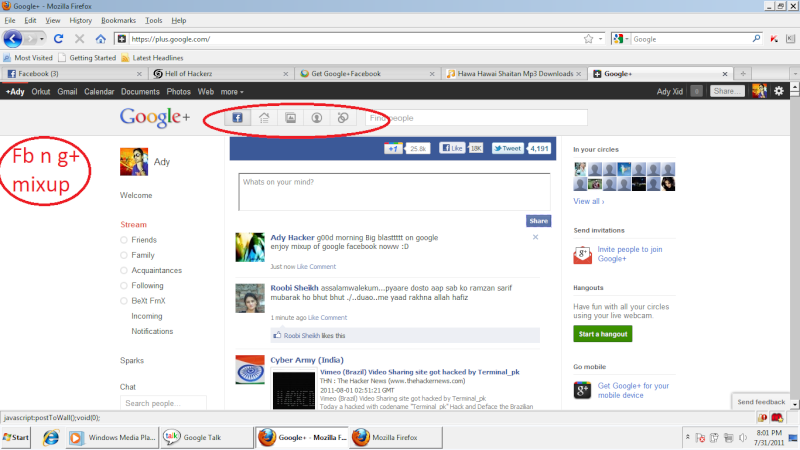Open the History menu

[81, 20]
